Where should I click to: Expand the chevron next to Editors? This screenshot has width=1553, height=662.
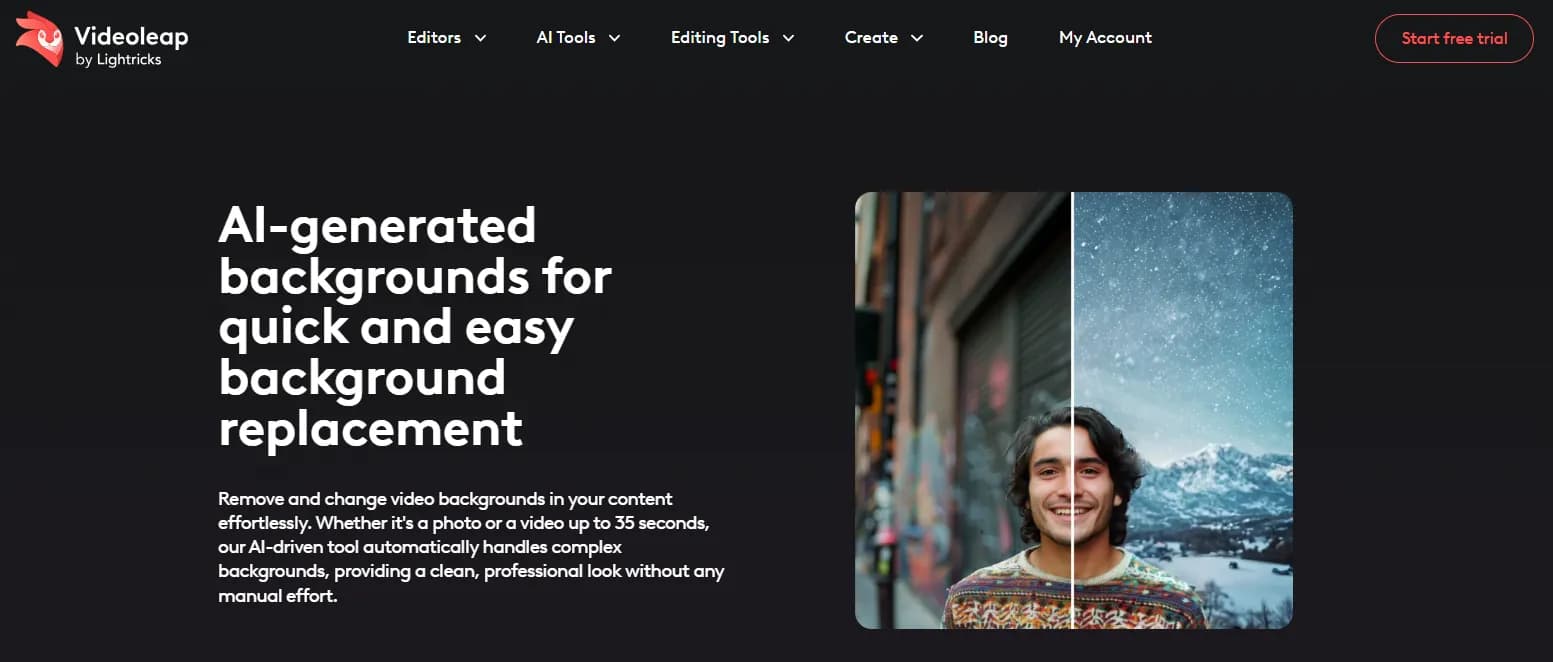click(480, 38)
